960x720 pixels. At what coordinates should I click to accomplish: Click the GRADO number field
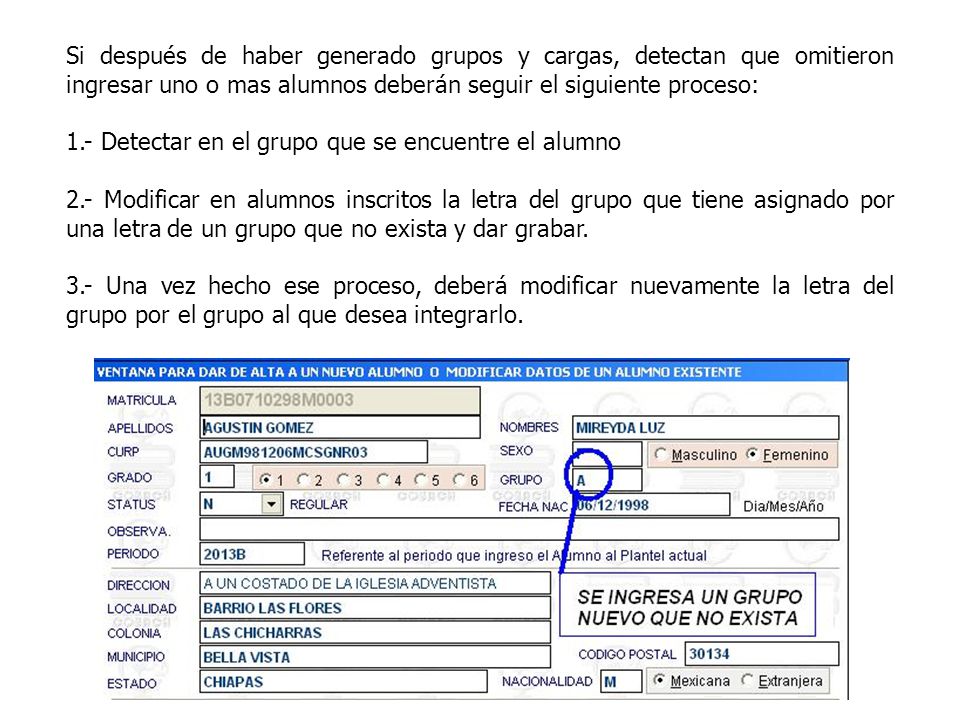coord(217,477)
